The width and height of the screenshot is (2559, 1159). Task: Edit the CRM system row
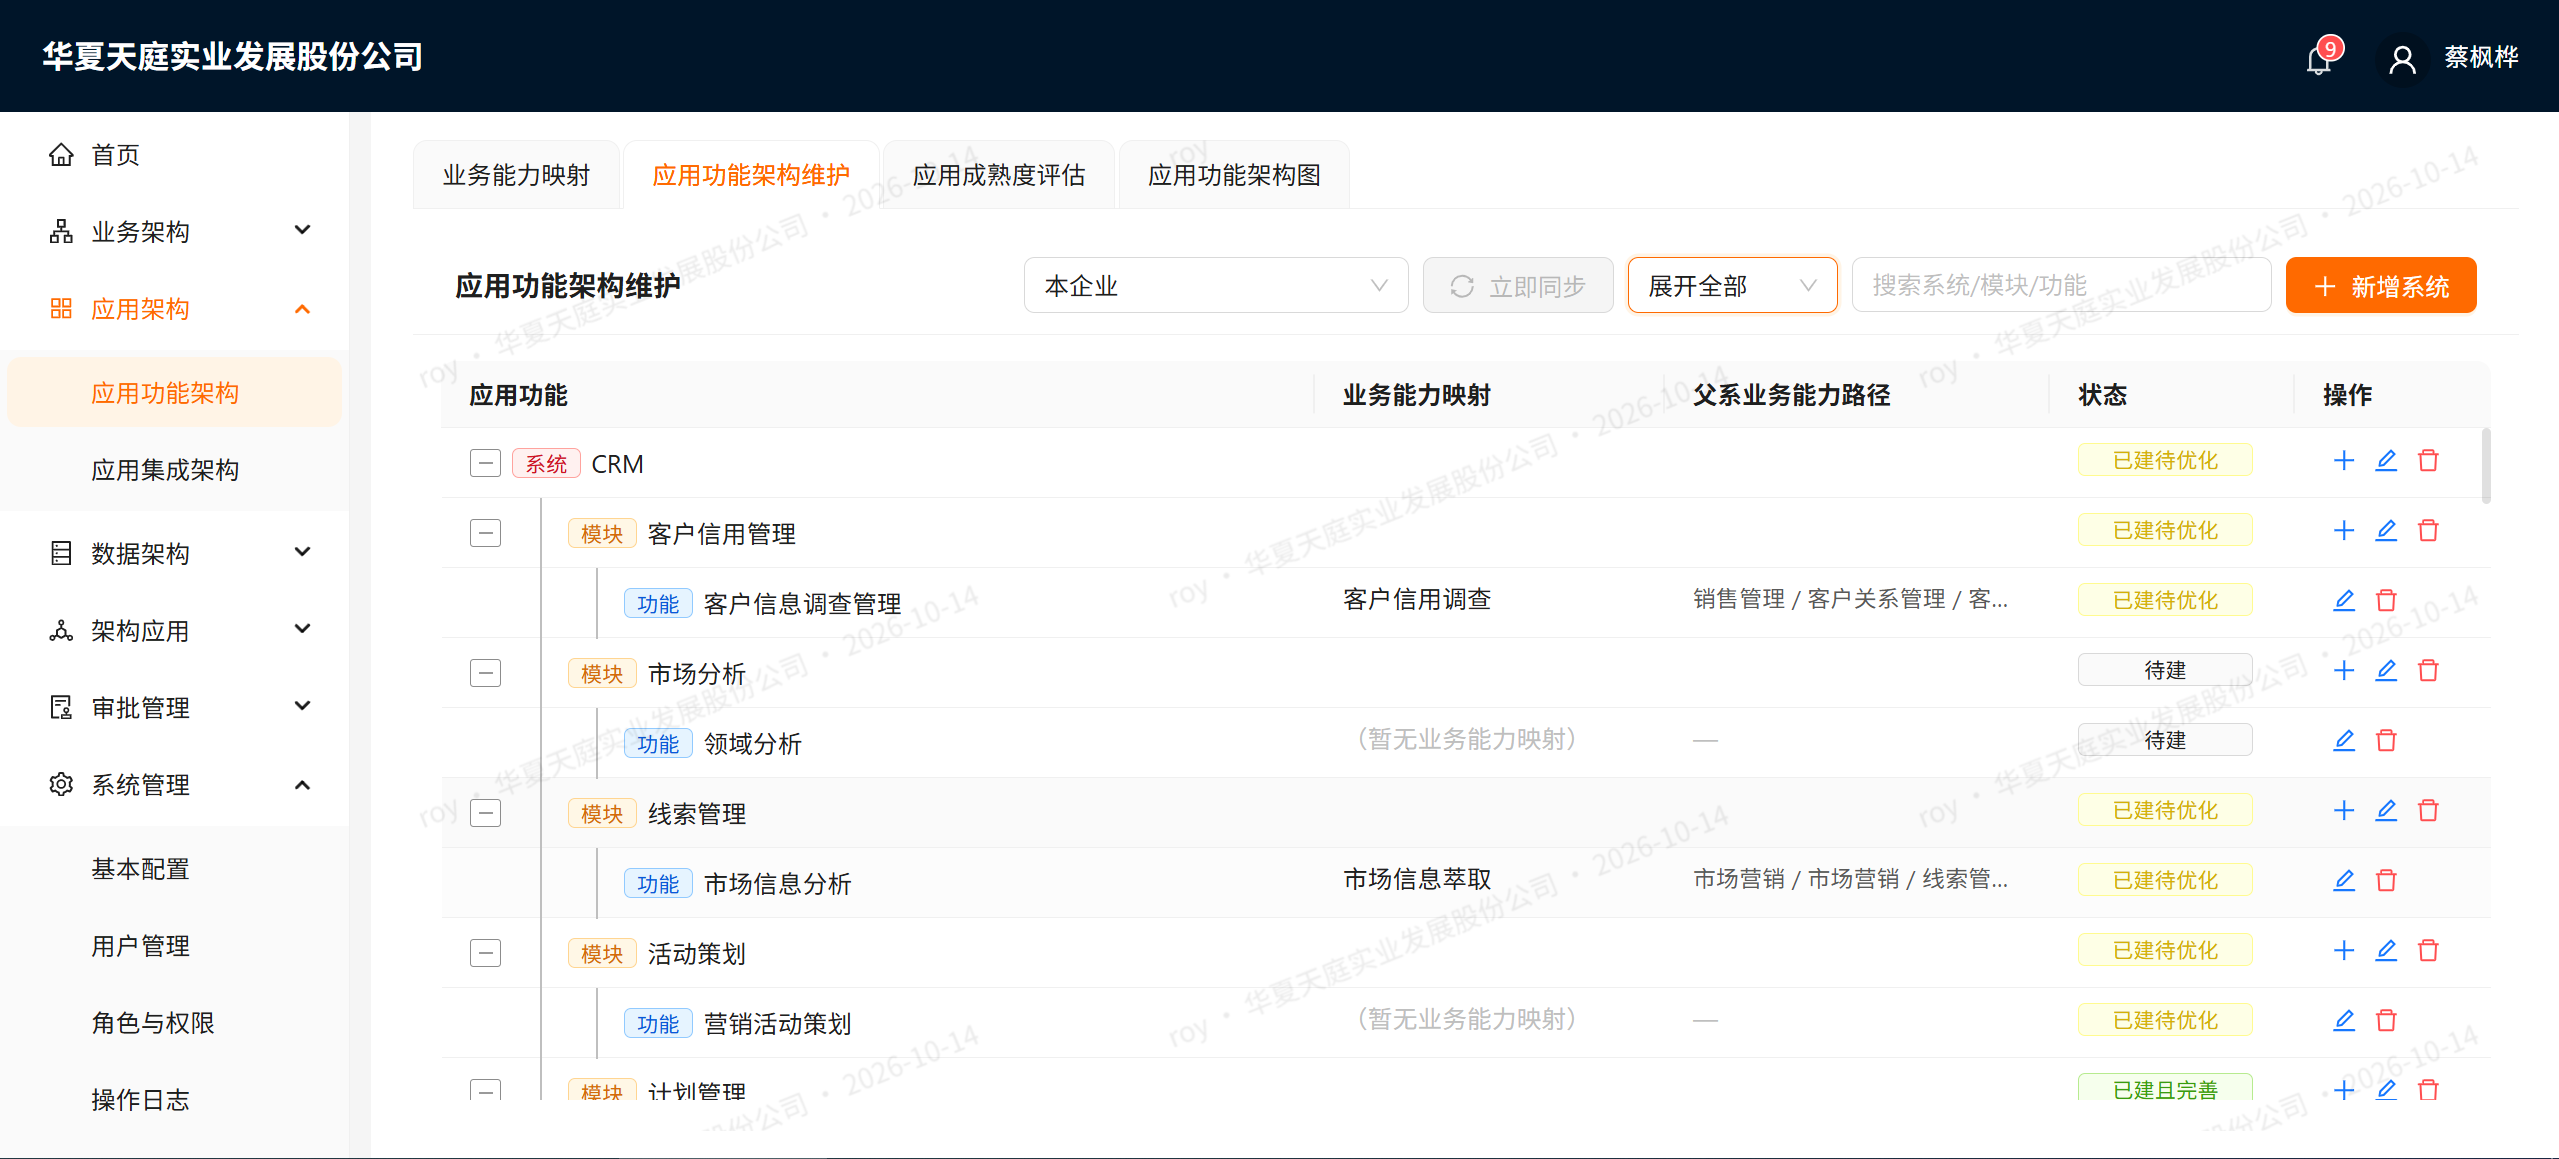(2386, 461)
